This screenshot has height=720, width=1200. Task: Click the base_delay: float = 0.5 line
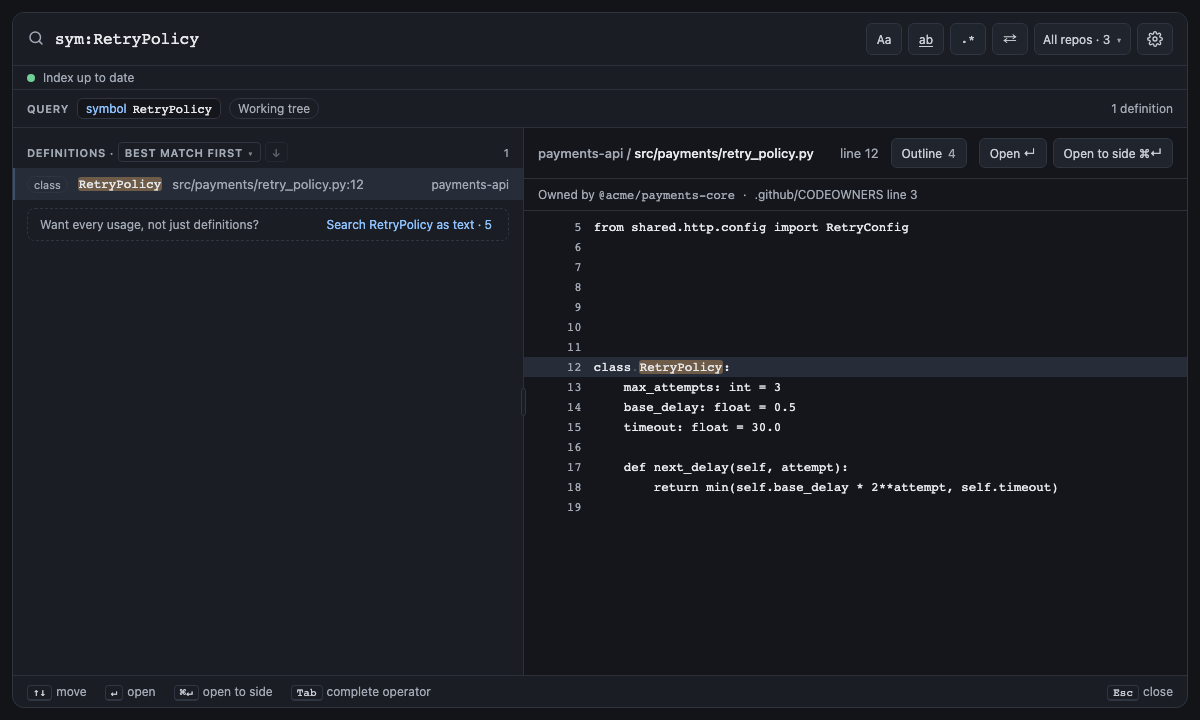point(710,407)
